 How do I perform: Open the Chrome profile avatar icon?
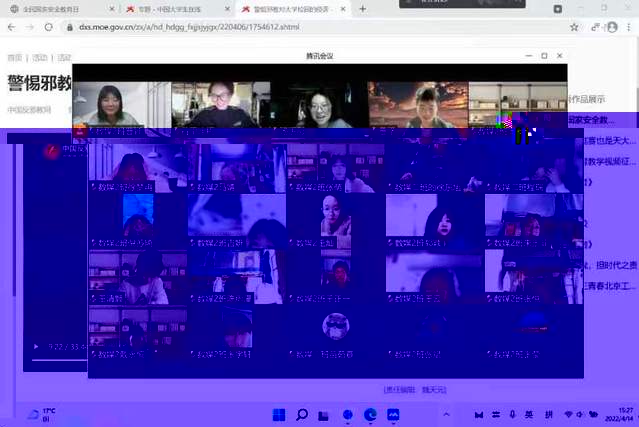point(612,27)
